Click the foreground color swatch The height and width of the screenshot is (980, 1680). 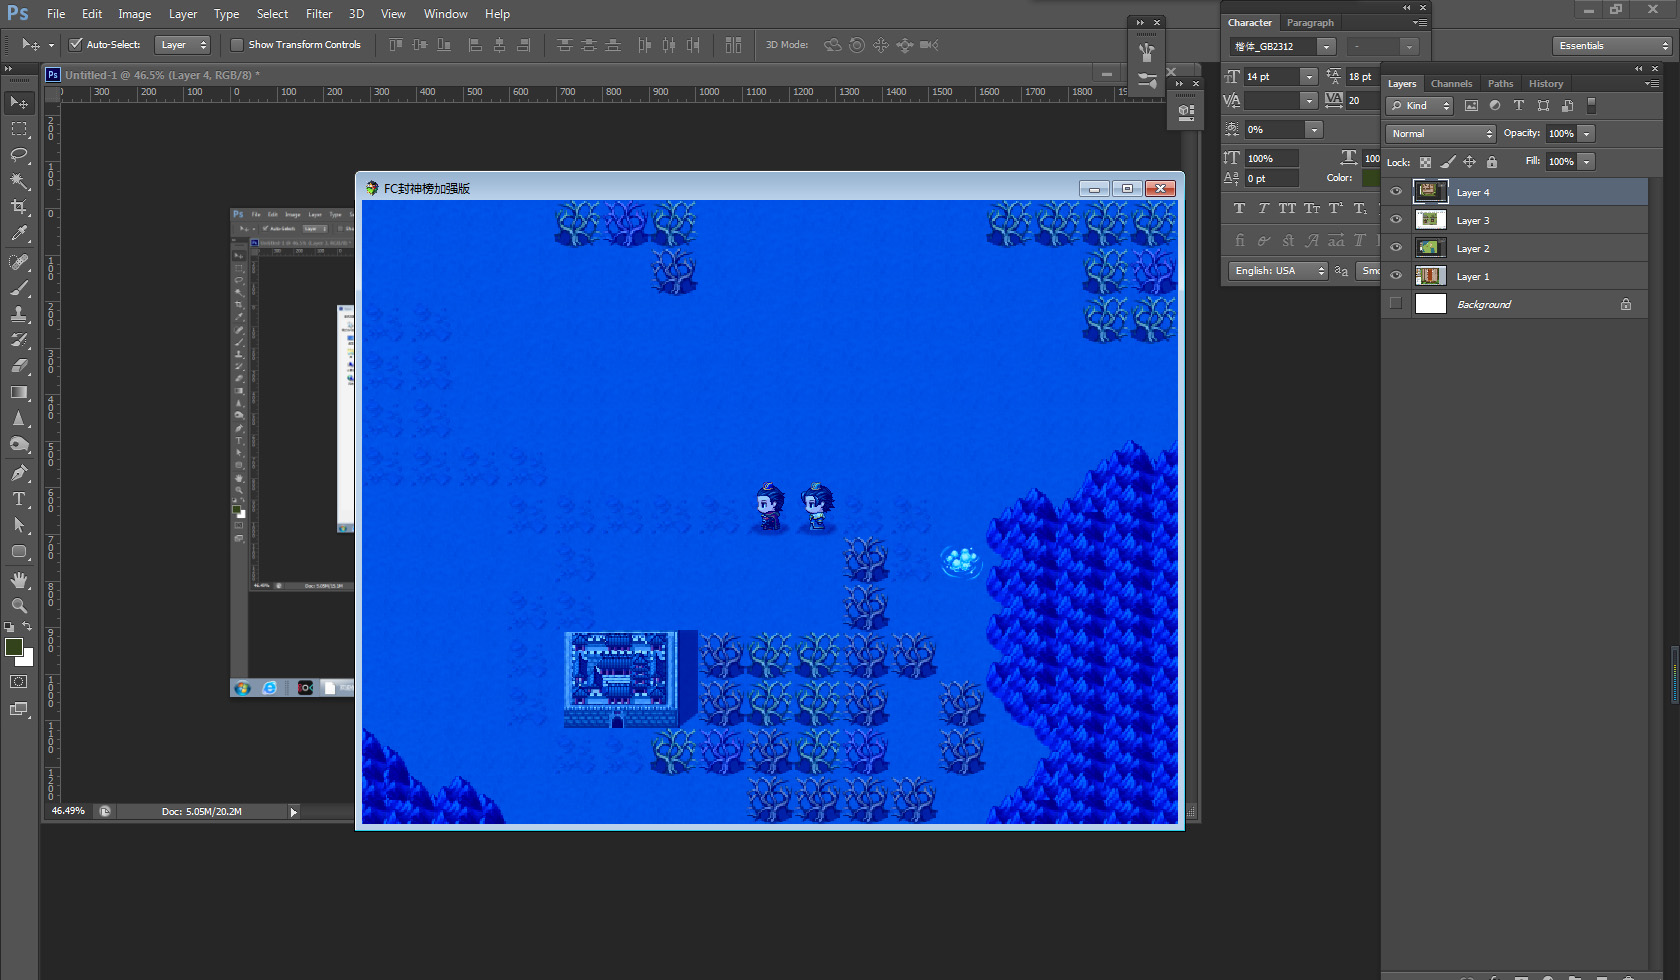[14, 647]
